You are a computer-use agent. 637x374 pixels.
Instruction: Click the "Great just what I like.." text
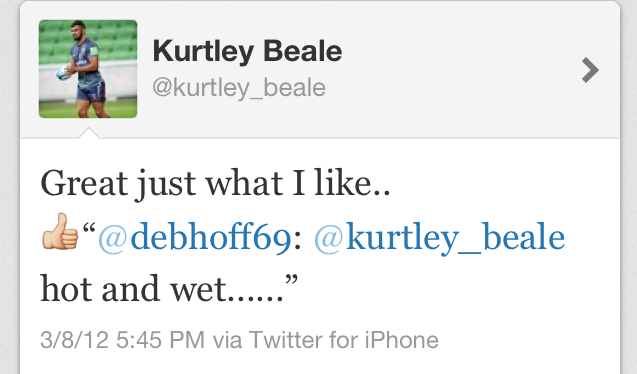click(x=215, y=184)
